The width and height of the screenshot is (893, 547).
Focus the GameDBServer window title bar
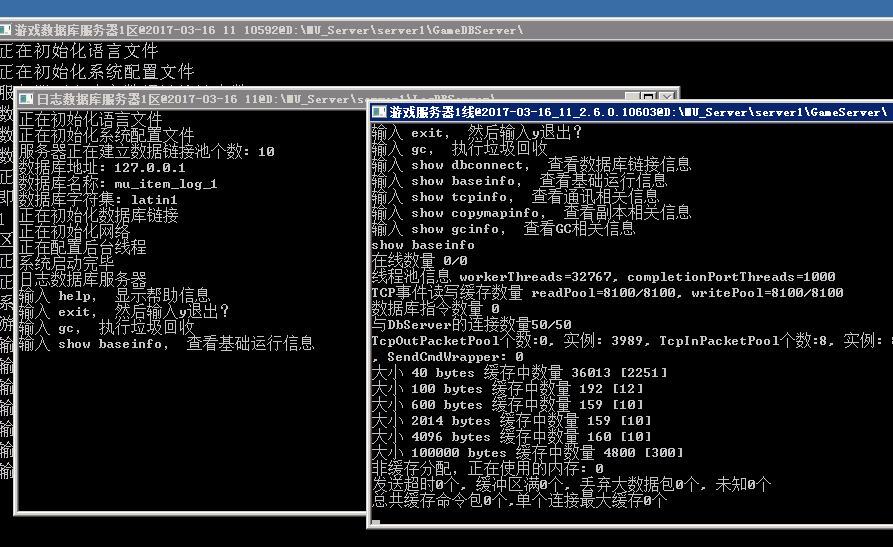pyautogui.click(x=300, y=30)
